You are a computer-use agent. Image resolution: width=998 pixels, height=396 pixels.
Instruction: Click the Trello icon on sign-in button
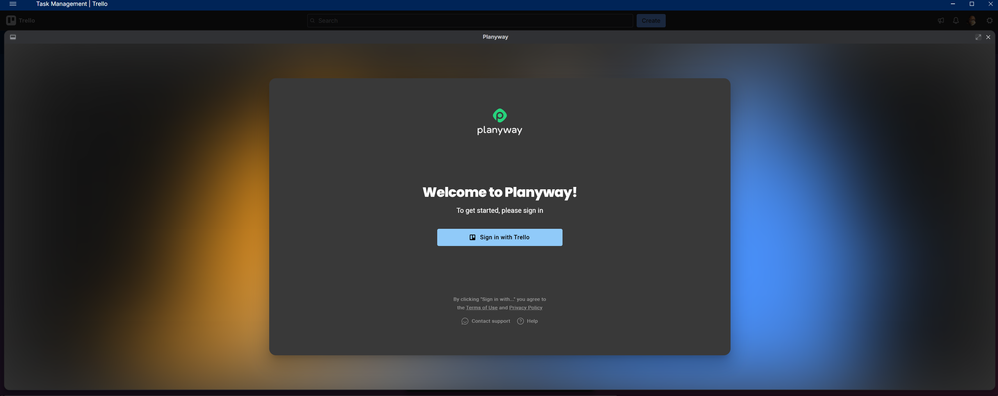[x=472, y=237]
